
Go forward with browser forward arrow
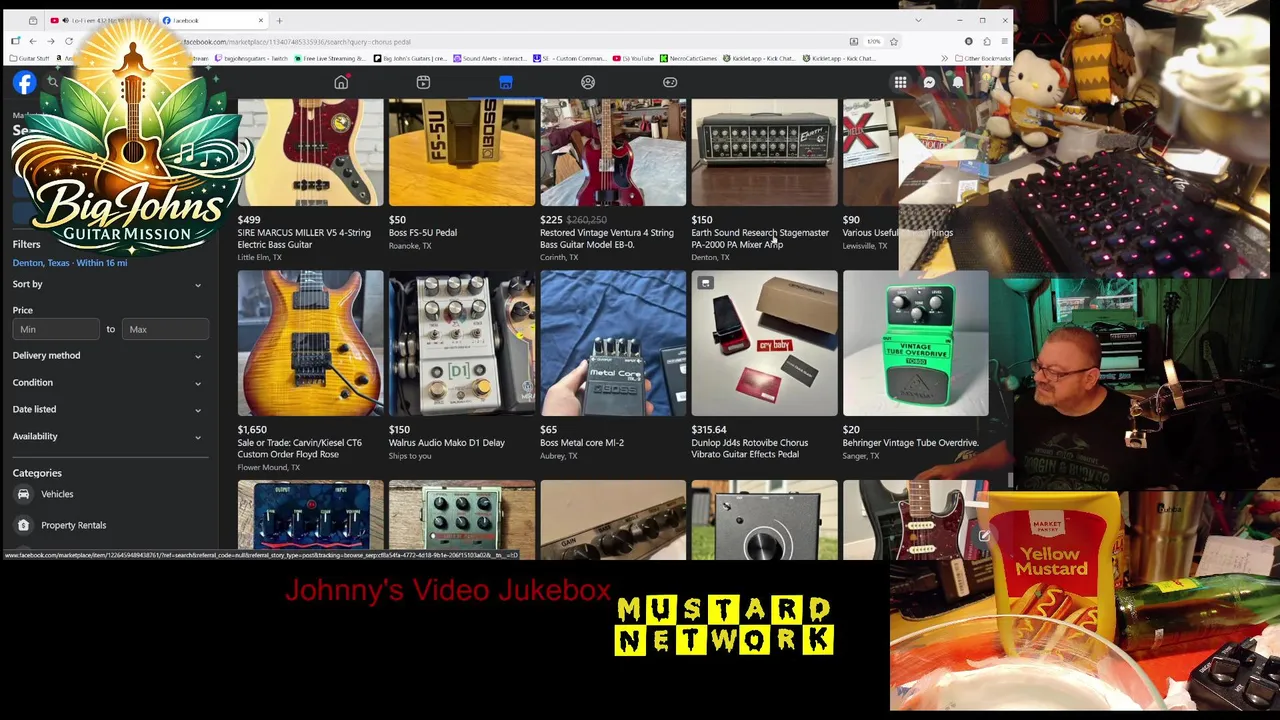point(50,41)
